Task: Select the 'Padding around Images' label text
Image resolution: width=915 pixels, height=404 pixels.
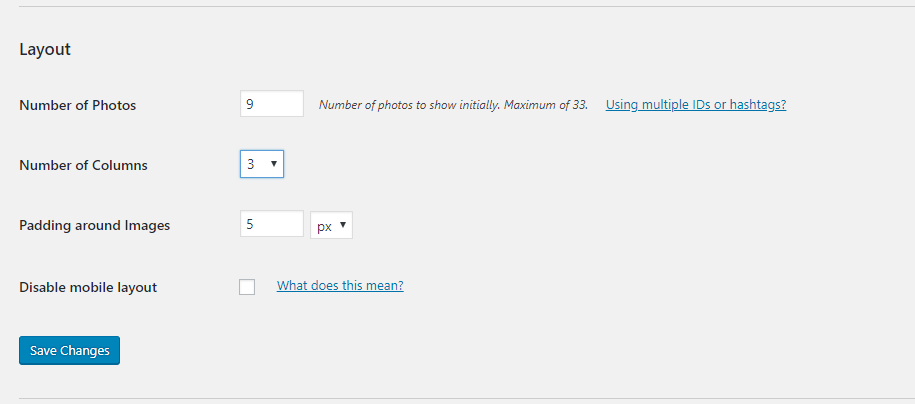Action: click(95, 225)
